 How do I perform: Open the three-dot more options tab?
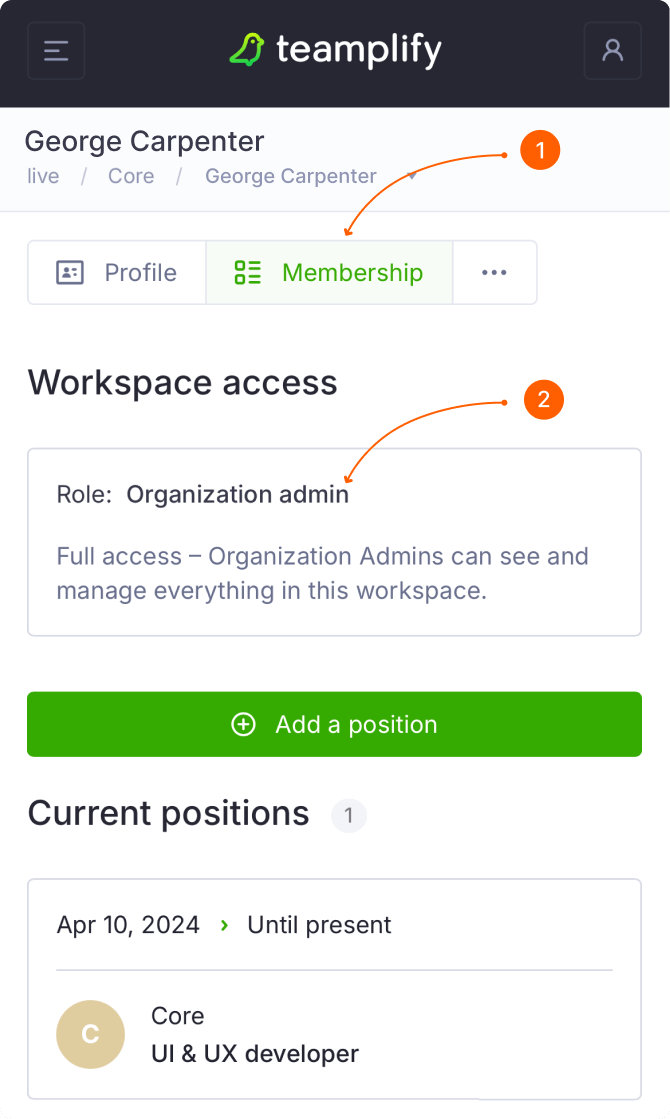coord(494,273)
